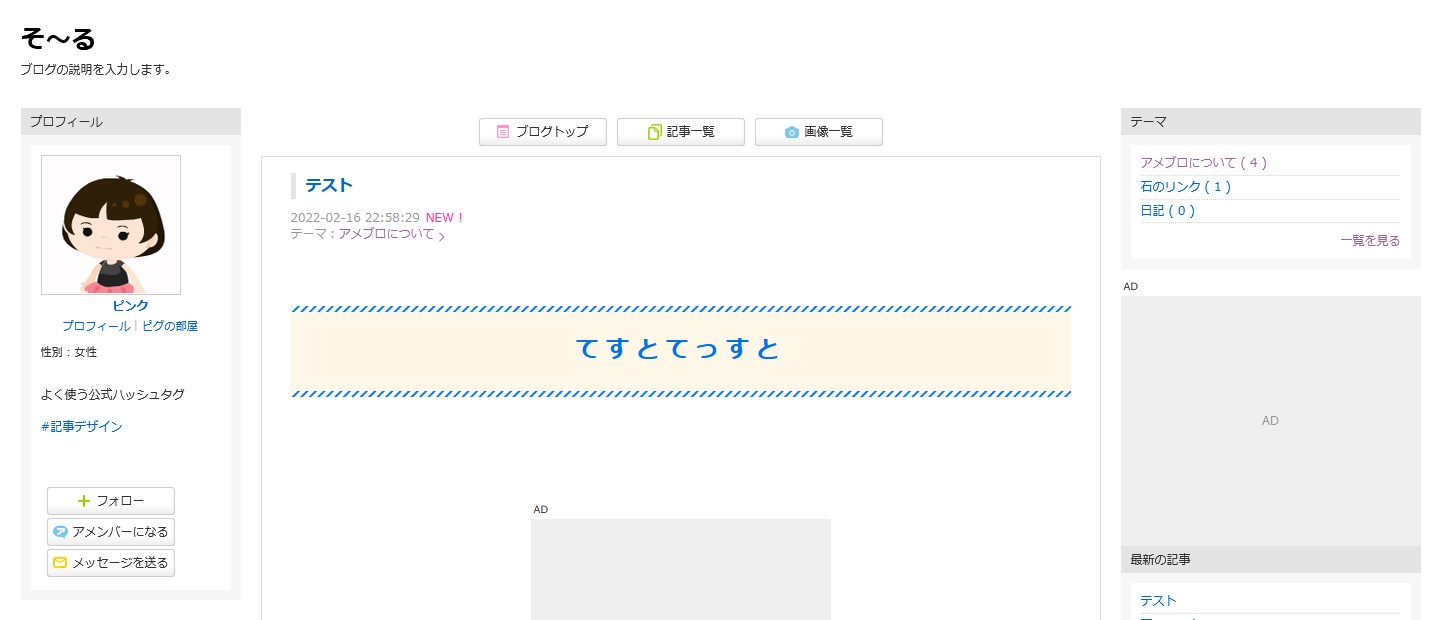The width and height of the screenshot is (1450, 620).
Task: Click the large AD banner on right
Action: point(1270,421)
